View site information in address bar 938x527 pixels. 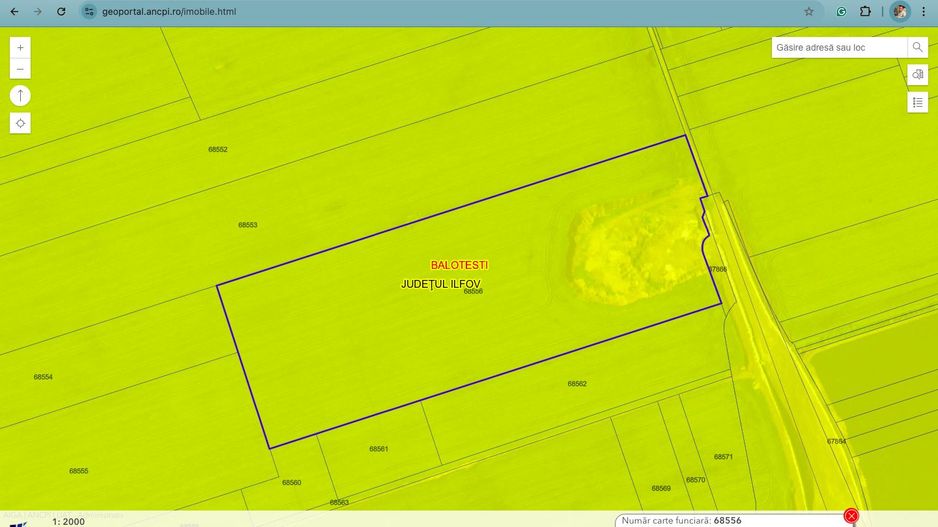pyautogui.click(x=89, y=12)
